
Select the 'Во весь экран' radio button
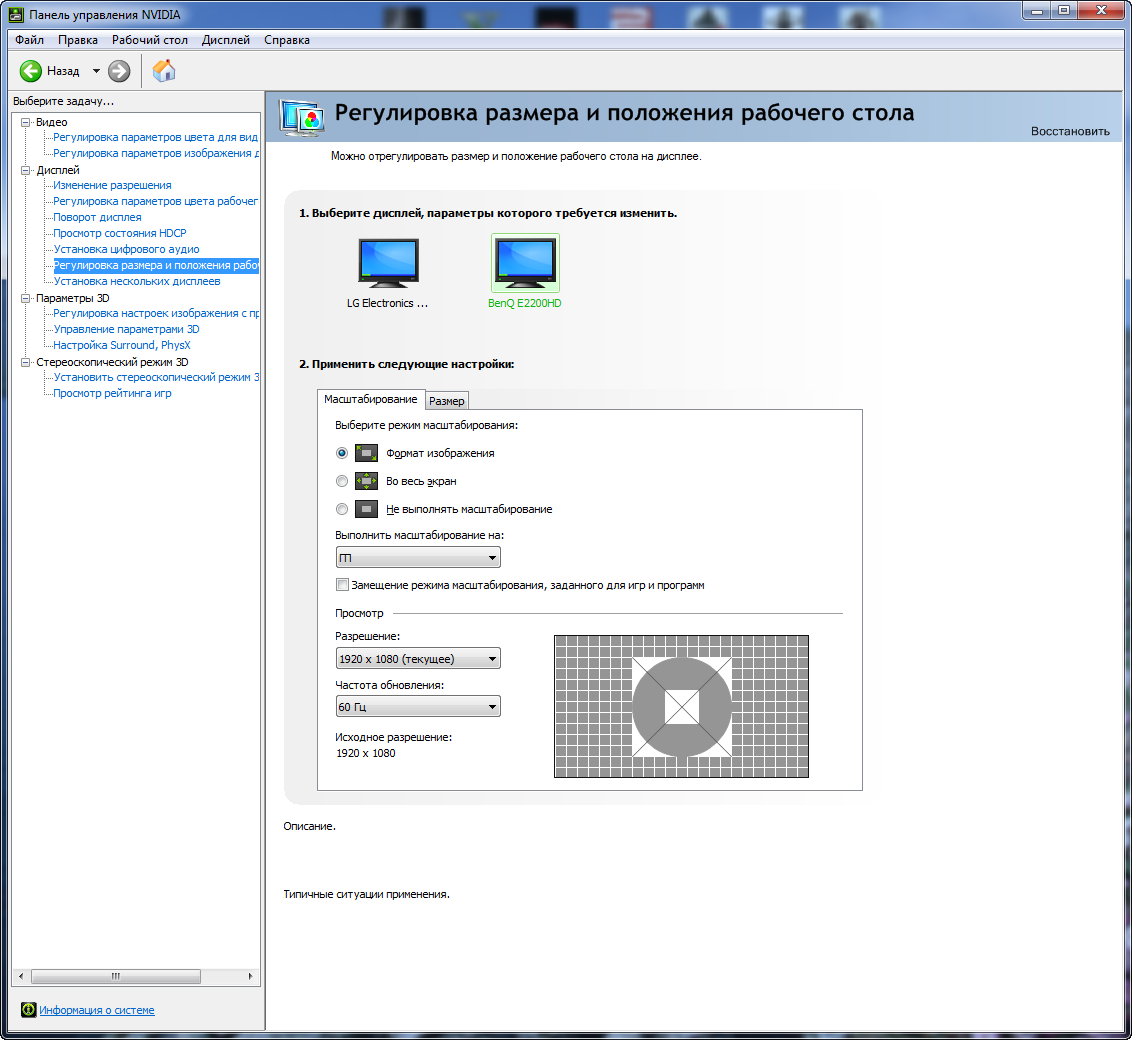tap(342, 481)
